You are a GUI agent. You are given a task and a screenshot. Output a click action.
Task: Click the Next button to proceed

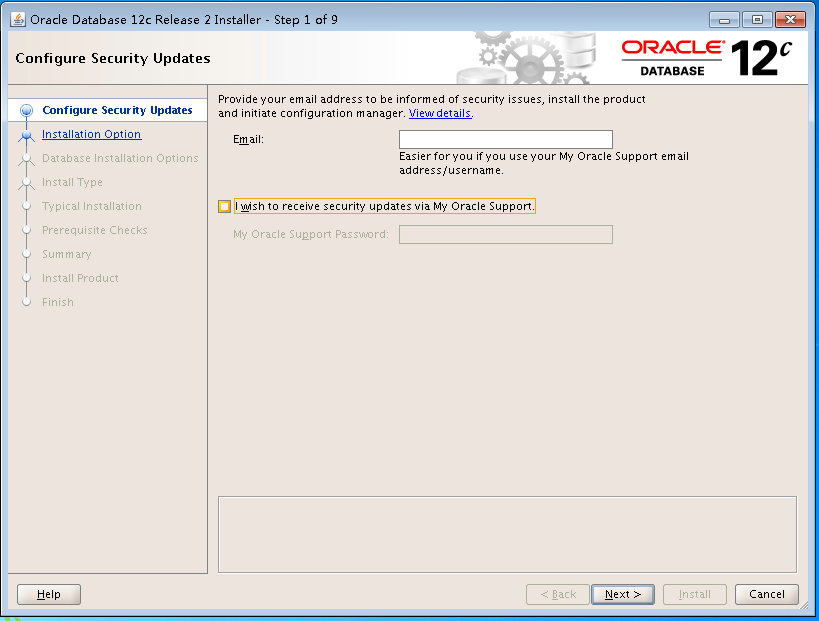pos(622,594)
